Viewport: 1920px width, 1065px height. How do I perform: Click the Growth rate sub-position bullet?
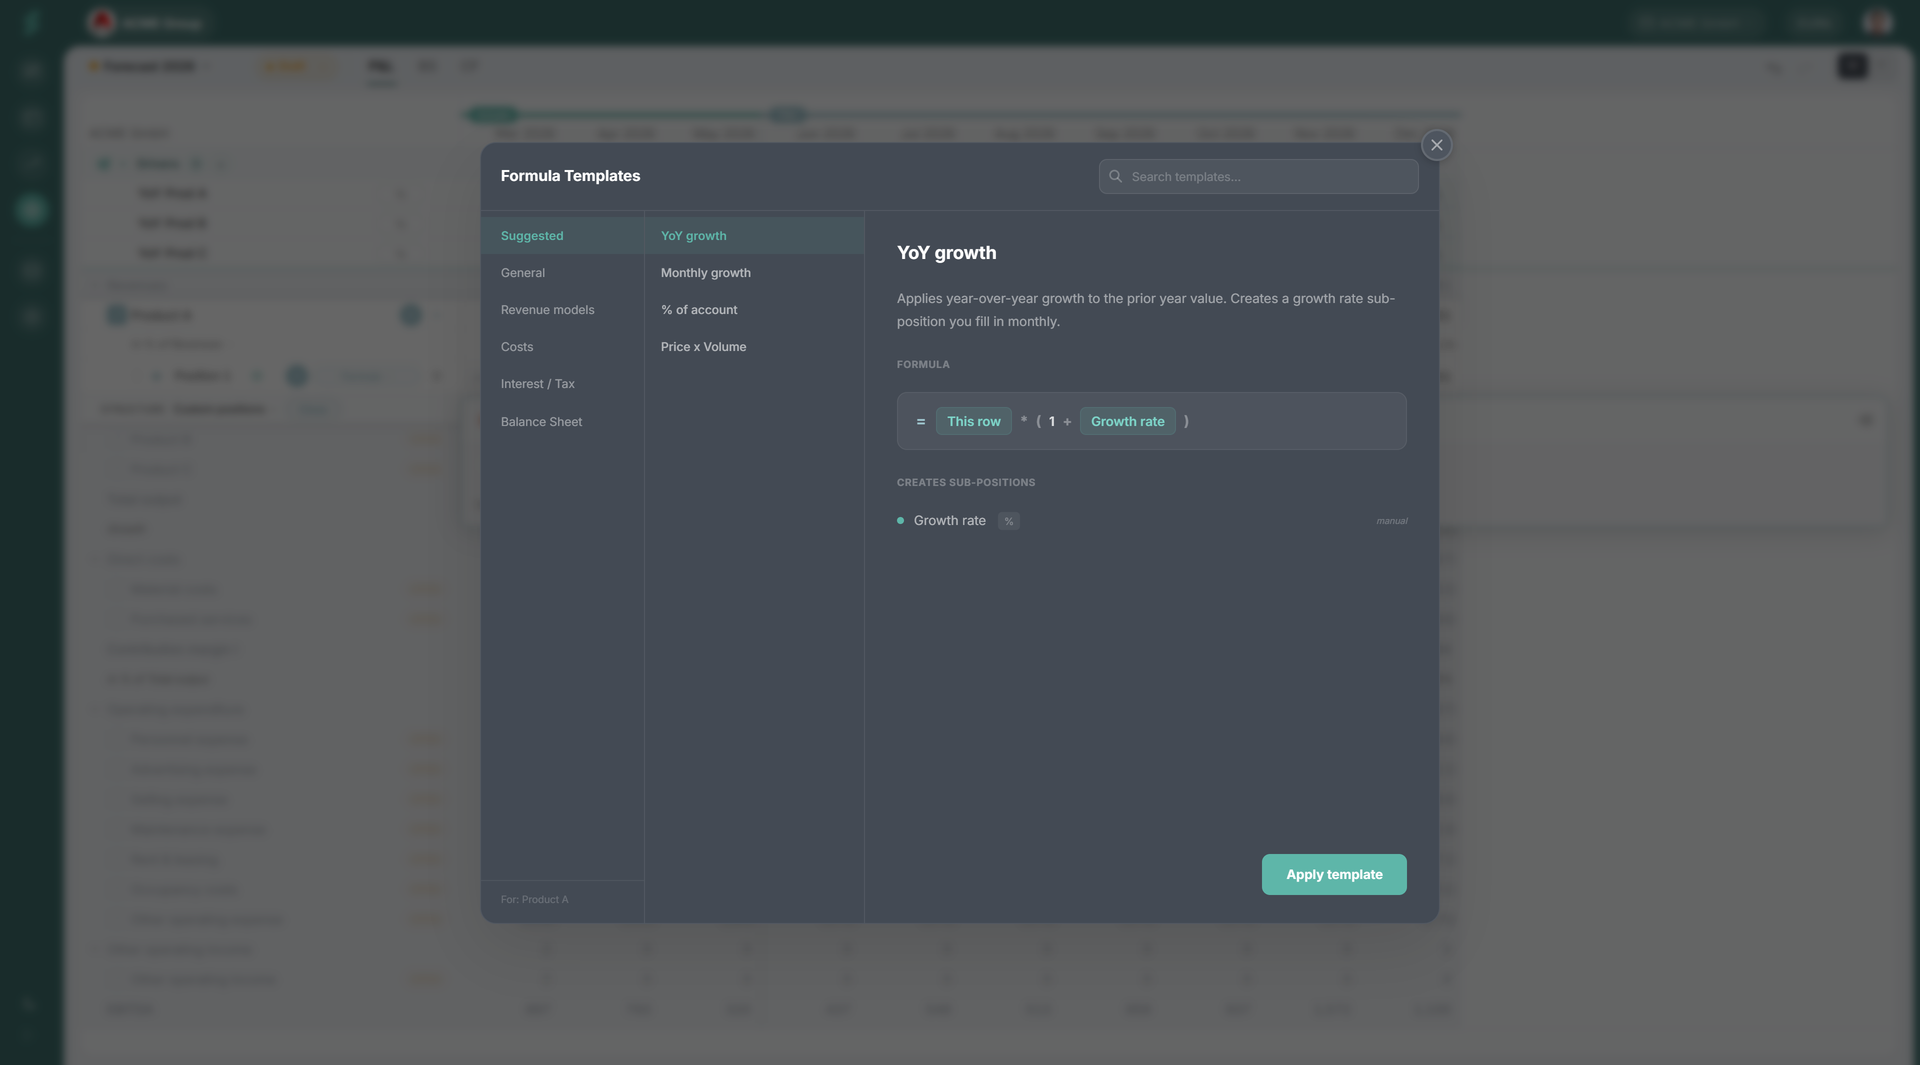click(x=900, y=521)
